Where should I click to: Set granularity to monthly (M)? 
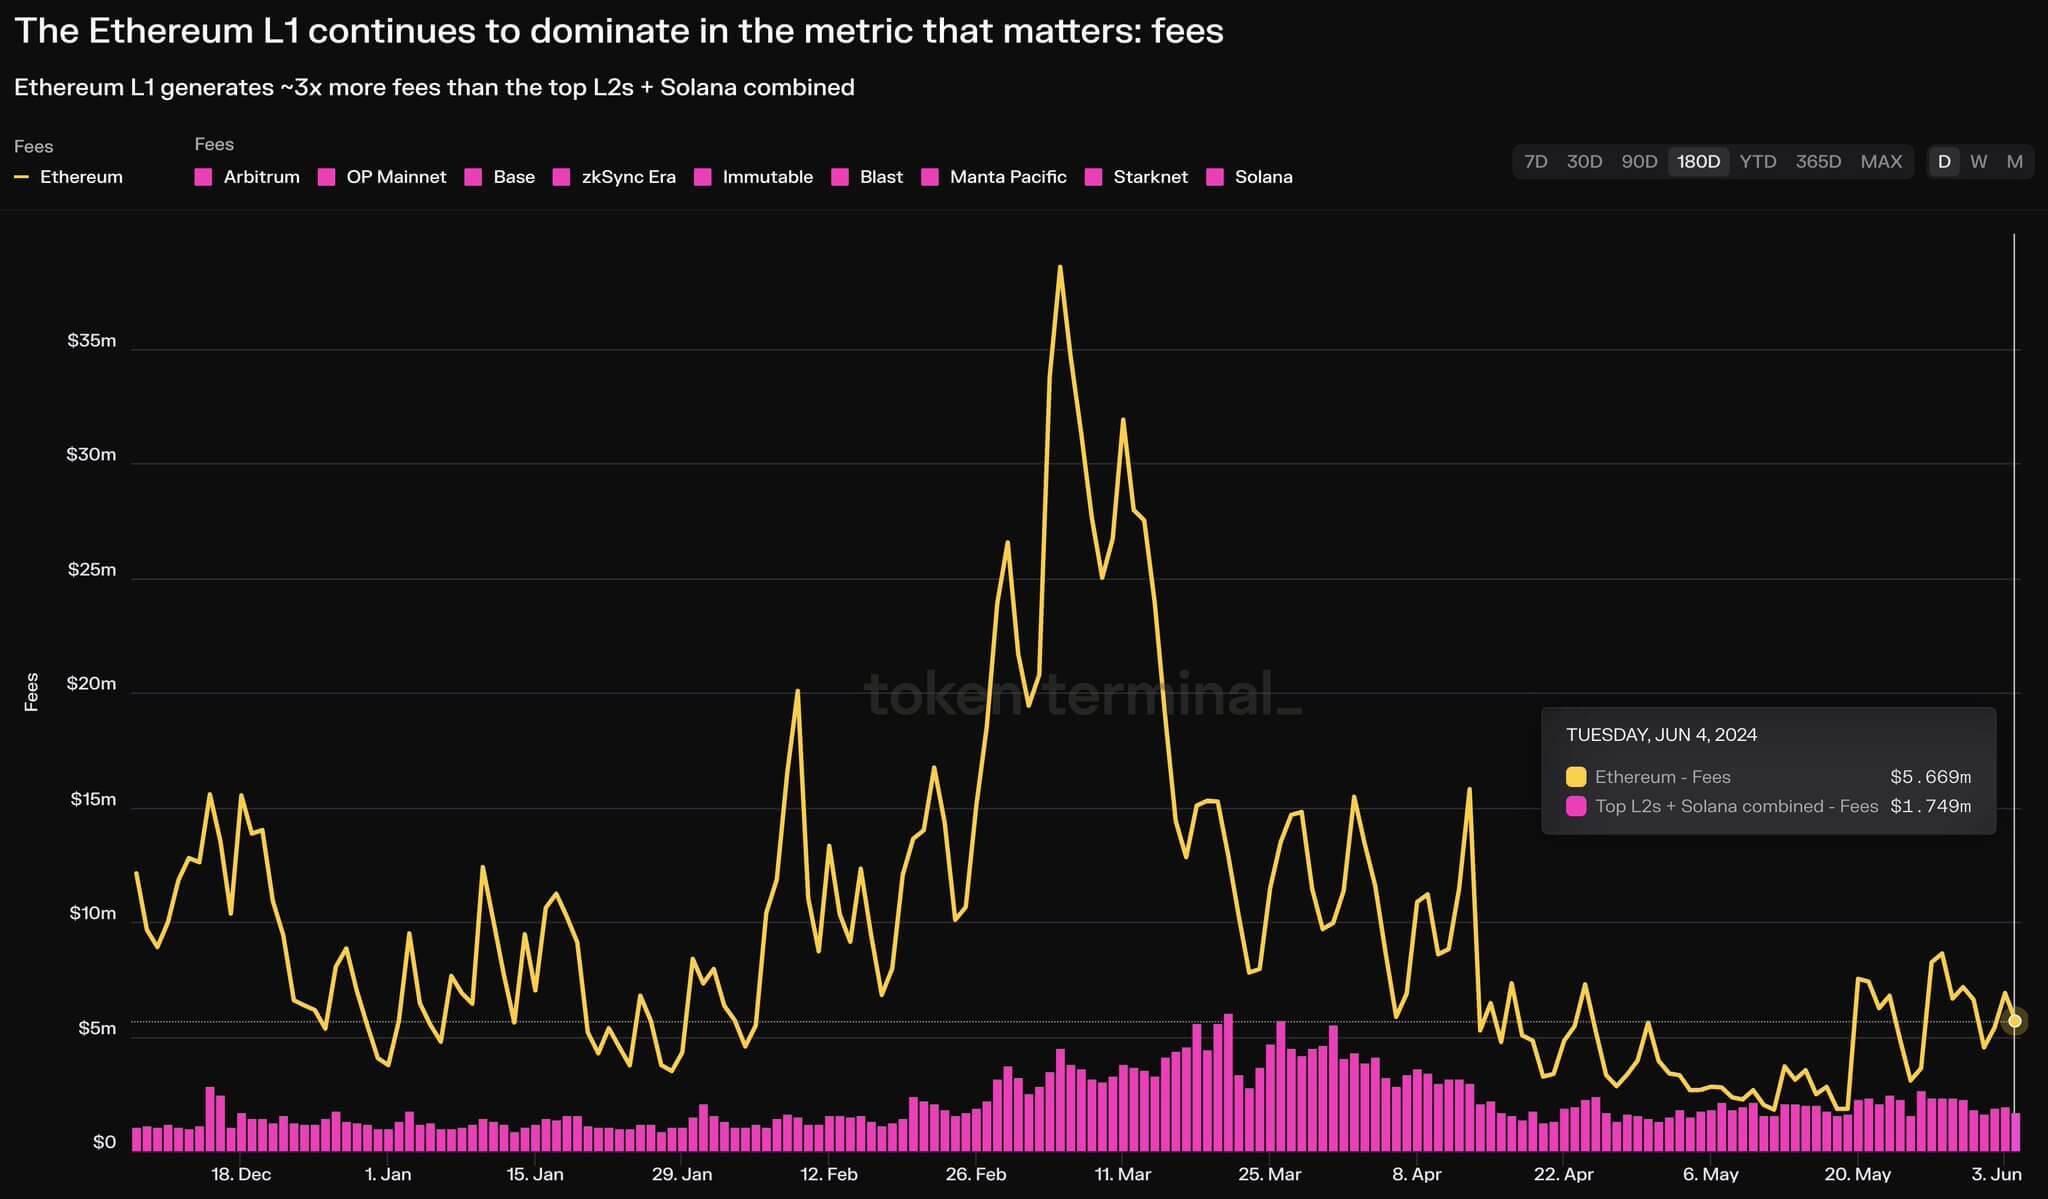pos(2014,161)
